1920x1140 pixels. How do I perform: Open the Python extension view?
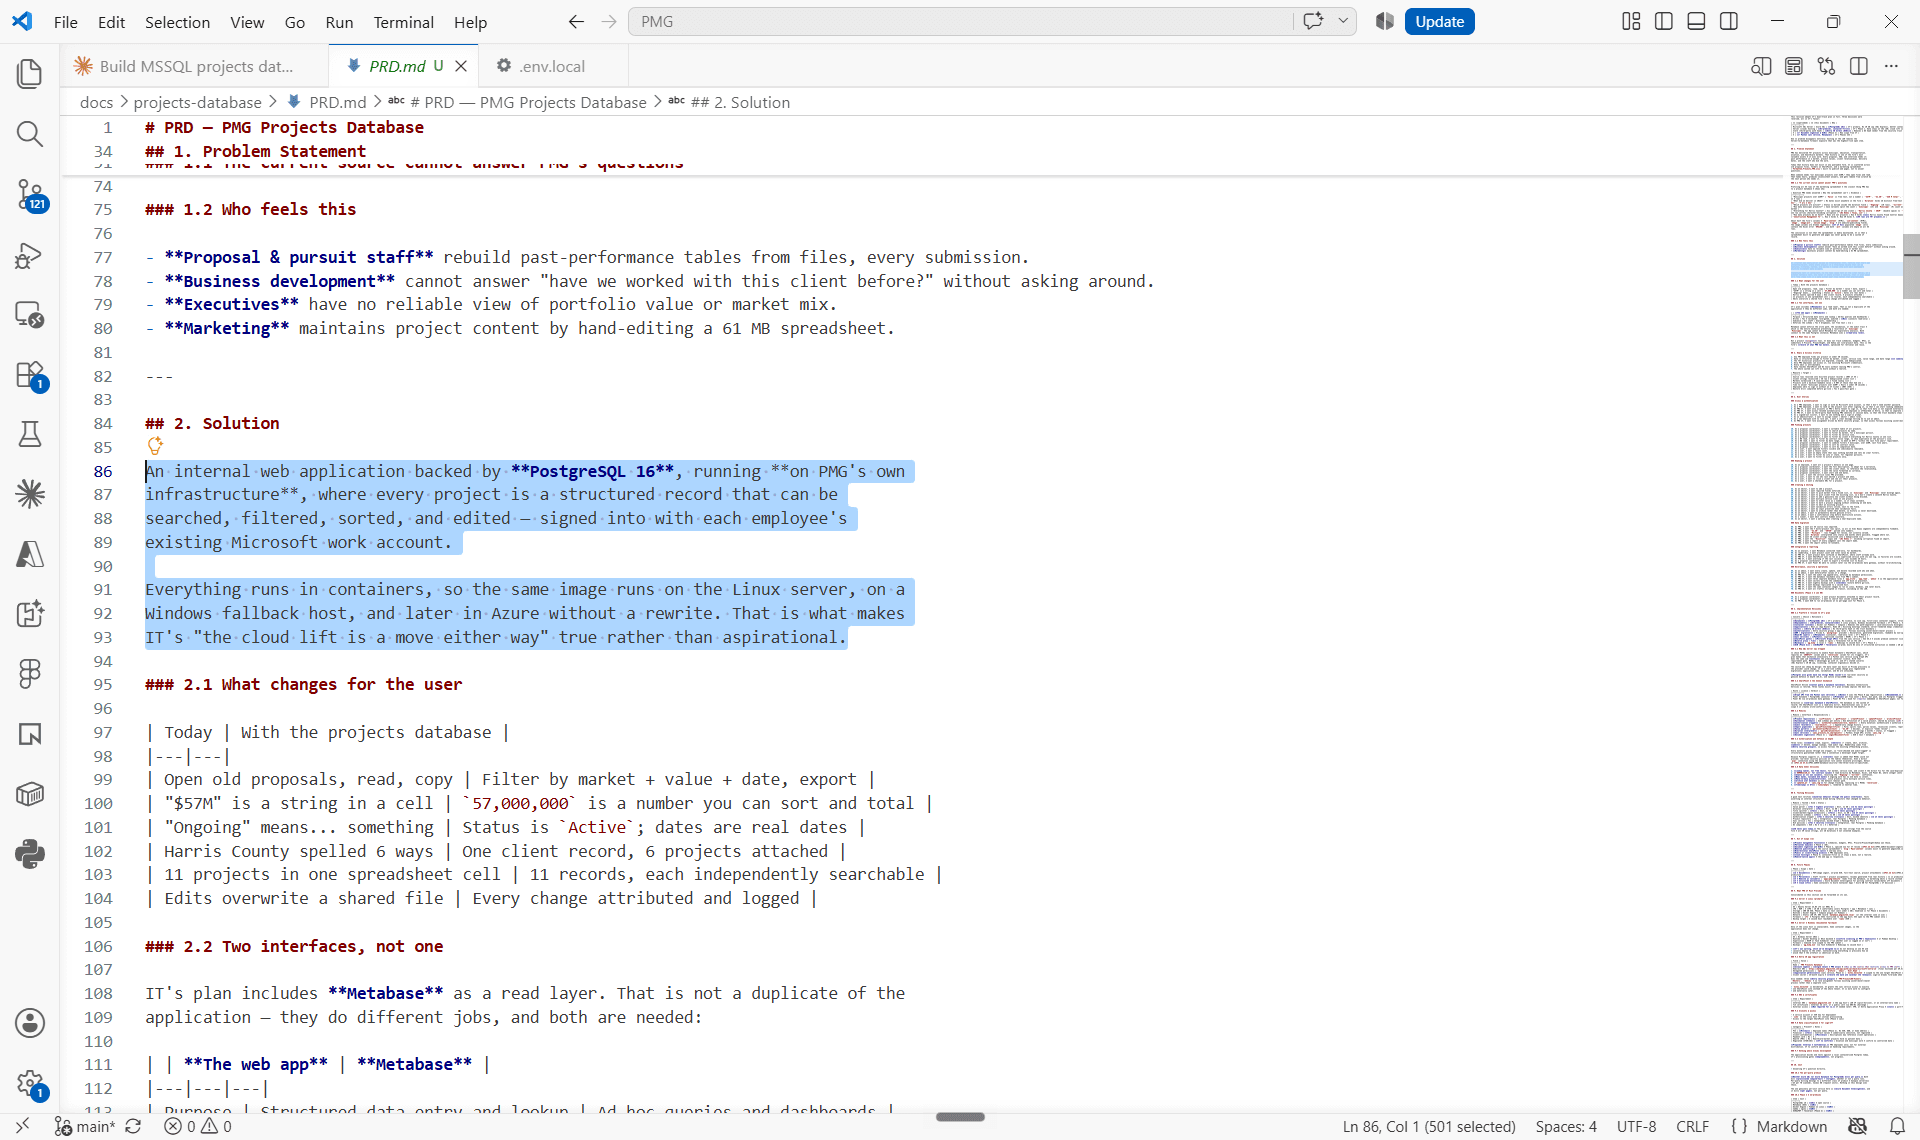coord(30,853)
